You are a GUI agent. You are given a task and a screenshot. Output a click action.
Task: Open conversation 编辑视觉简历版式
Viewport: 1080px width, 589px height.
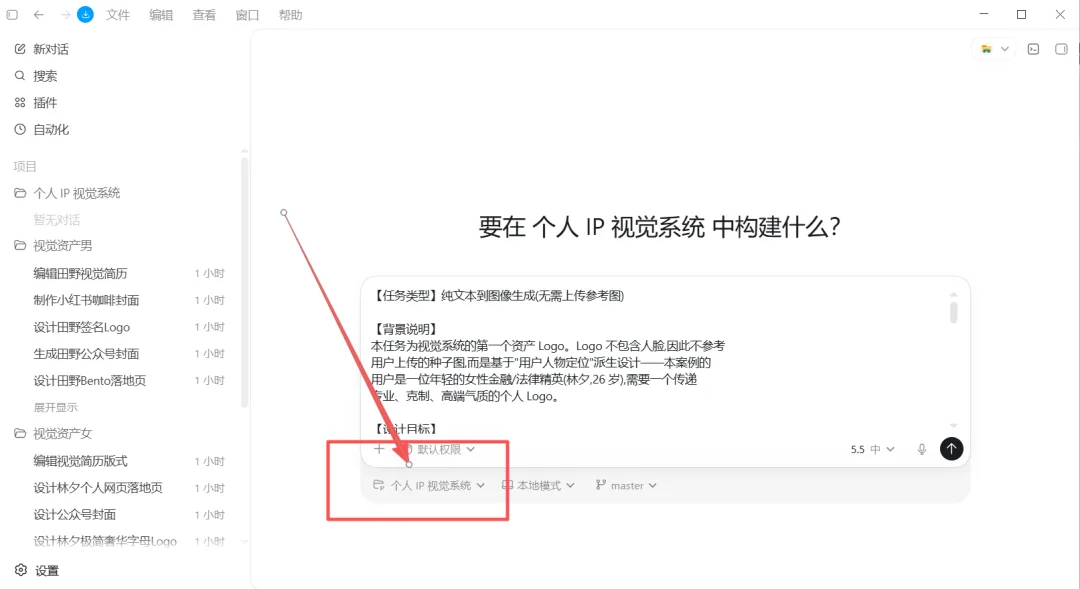click(81, 462)
